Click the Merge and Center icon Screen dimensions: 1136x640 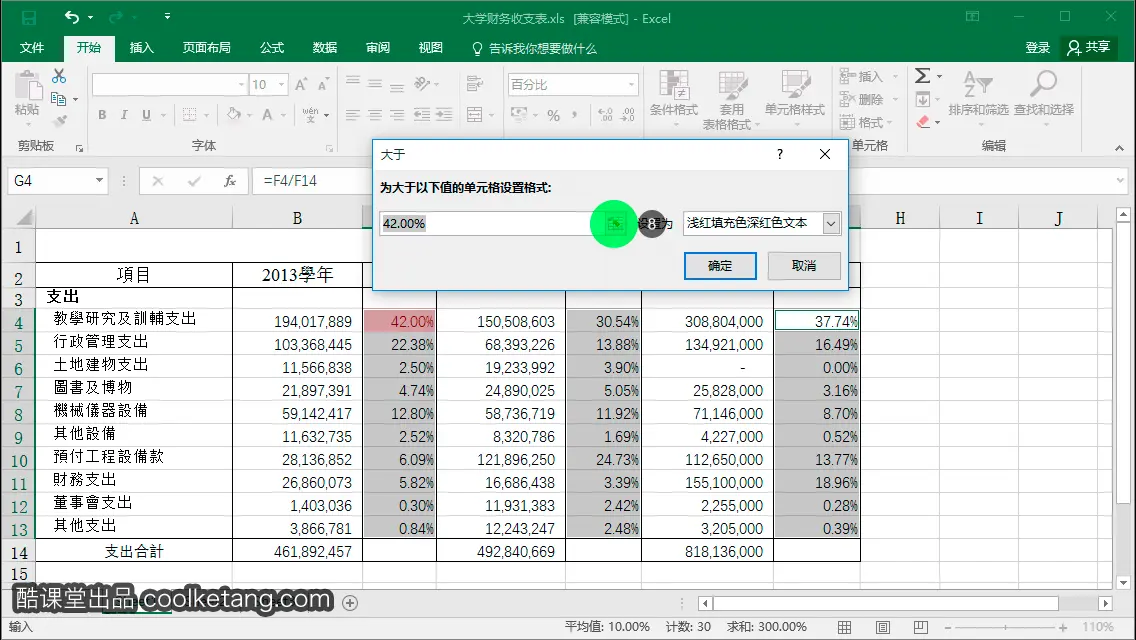(x=475, y=115)
